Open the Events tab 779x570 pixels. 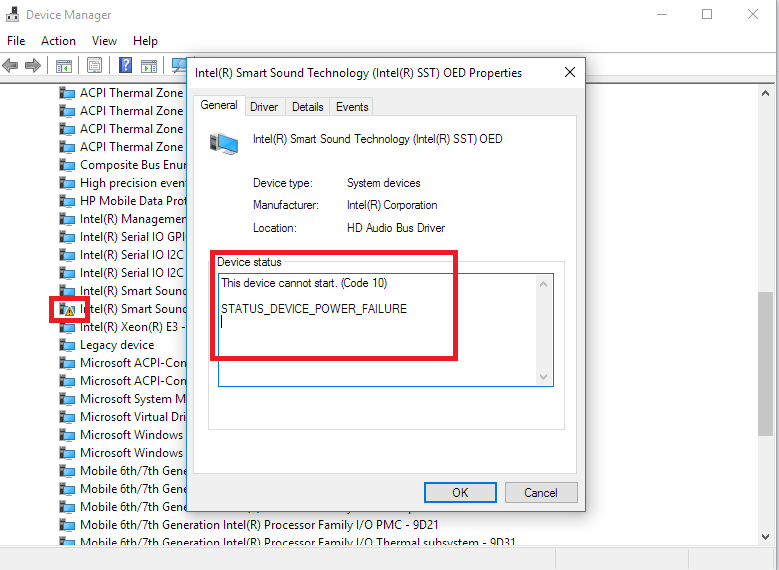pyautogui.click(x=352, y=107)
